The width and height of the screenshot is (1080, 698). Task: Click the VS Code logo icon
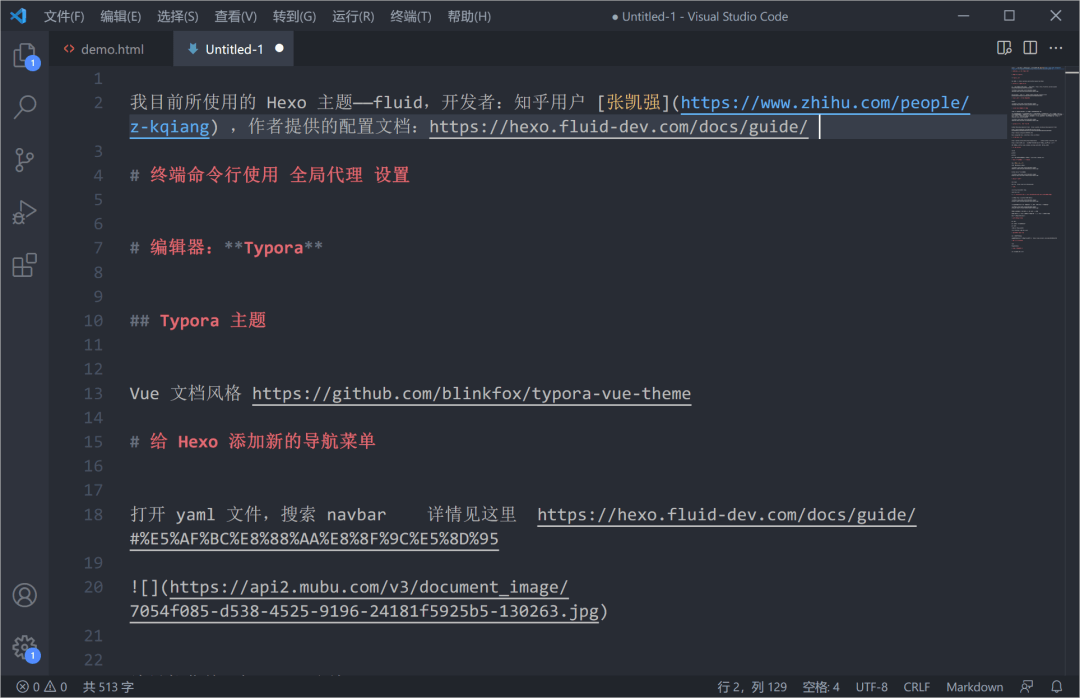pos(19,16)
